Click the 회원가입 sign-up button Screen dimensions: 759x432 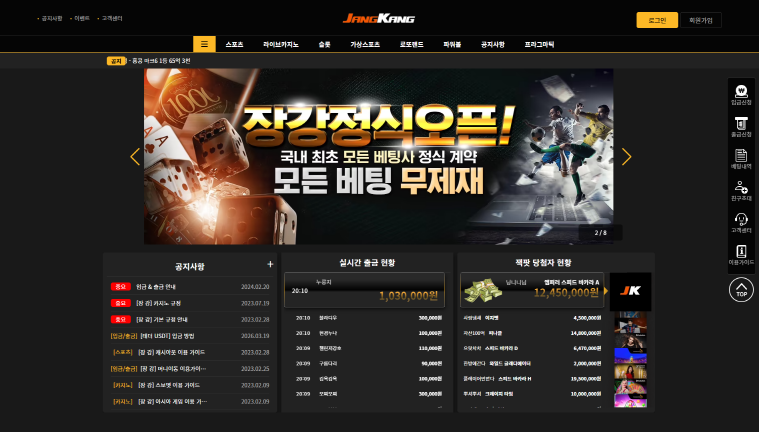[x=701, y=20]
